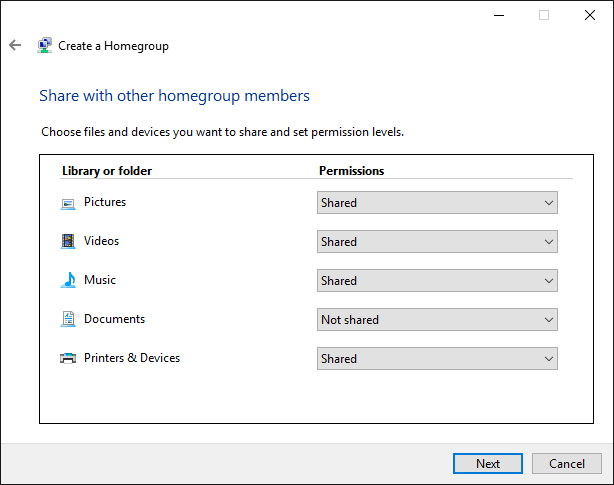The image size is (614, 485).
Task: Go back using the back arrow
Action: pos(15,45)
